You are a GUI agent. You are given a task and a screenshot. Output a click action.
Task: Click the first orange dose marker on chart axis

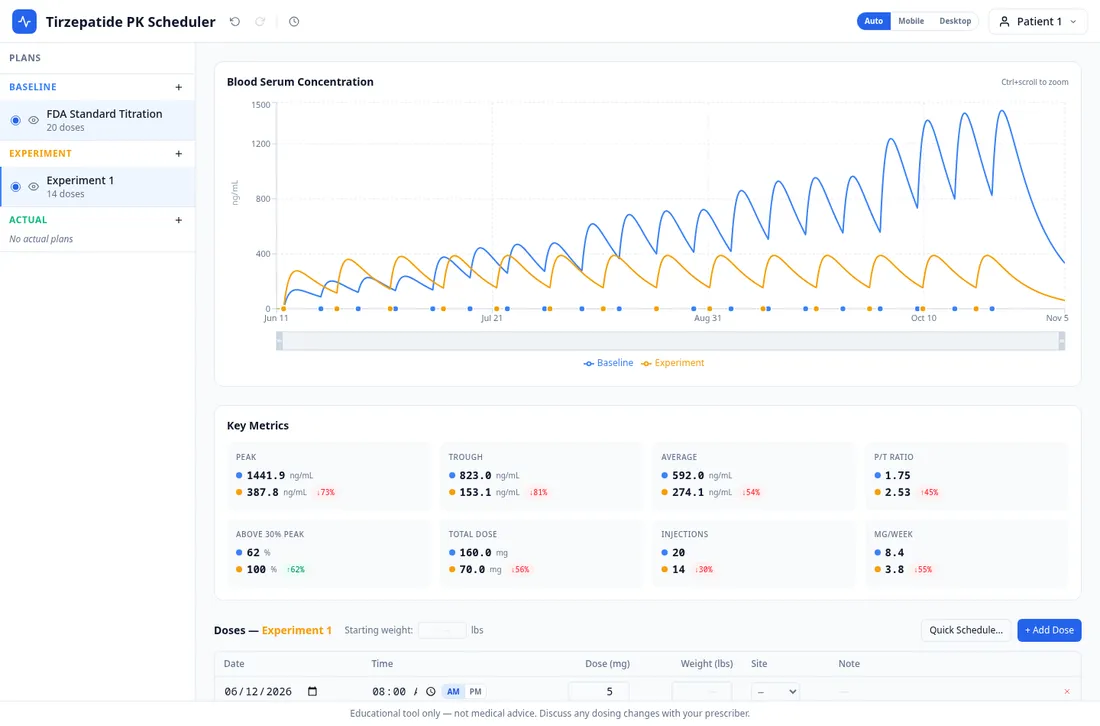(x=283, y=309)
